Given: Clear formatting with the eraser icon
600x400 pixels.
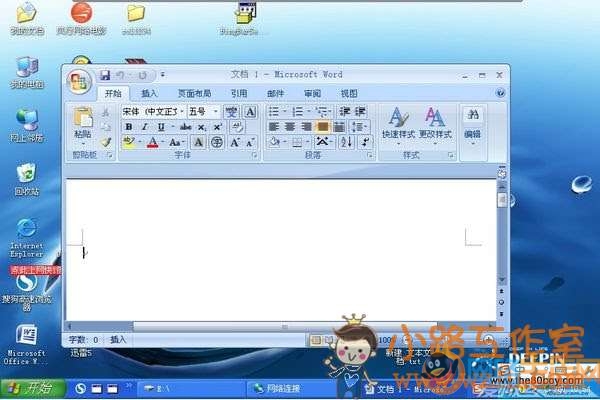Looking at the screenshot, I should pyautogui.click(x=237, y=127).
